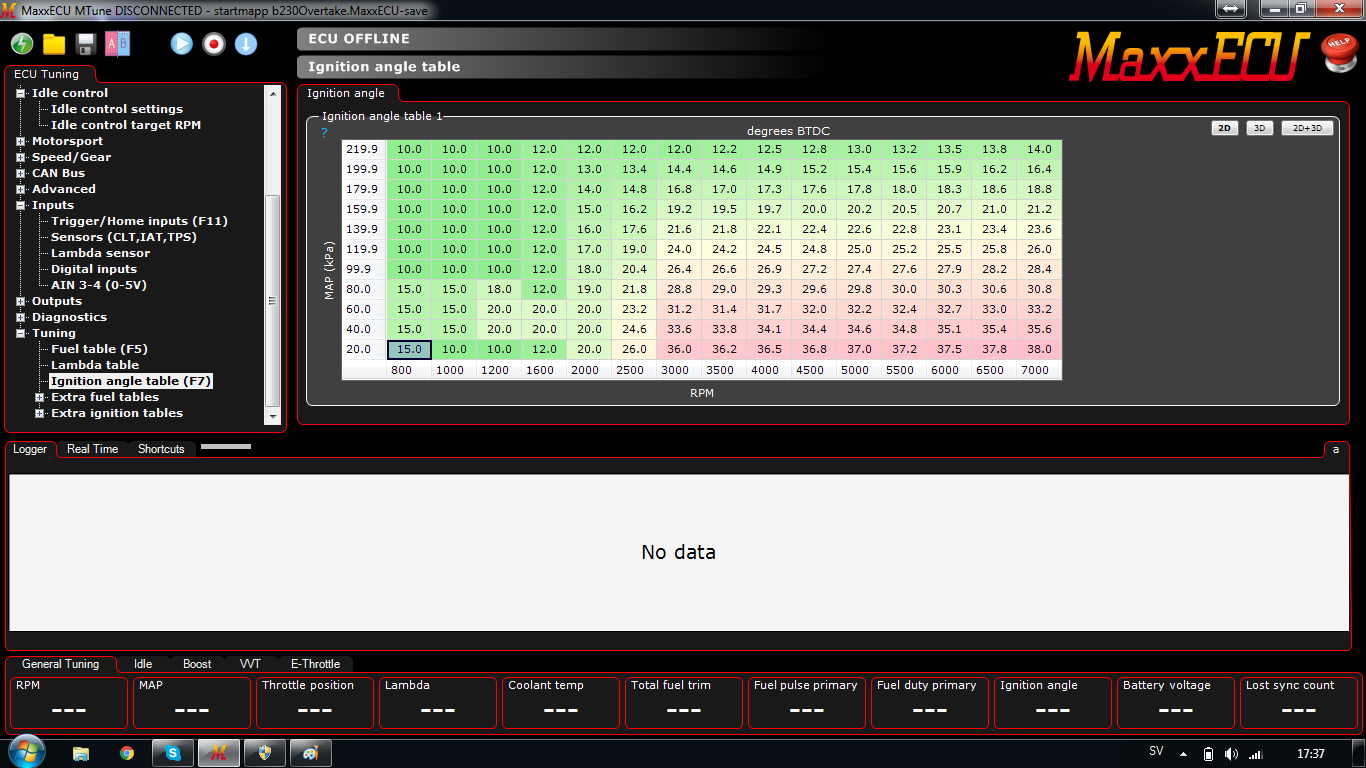Open Sensors (CLT,IAT,TPS) page
Screen dimensions: 1366x768
[124, 237]
